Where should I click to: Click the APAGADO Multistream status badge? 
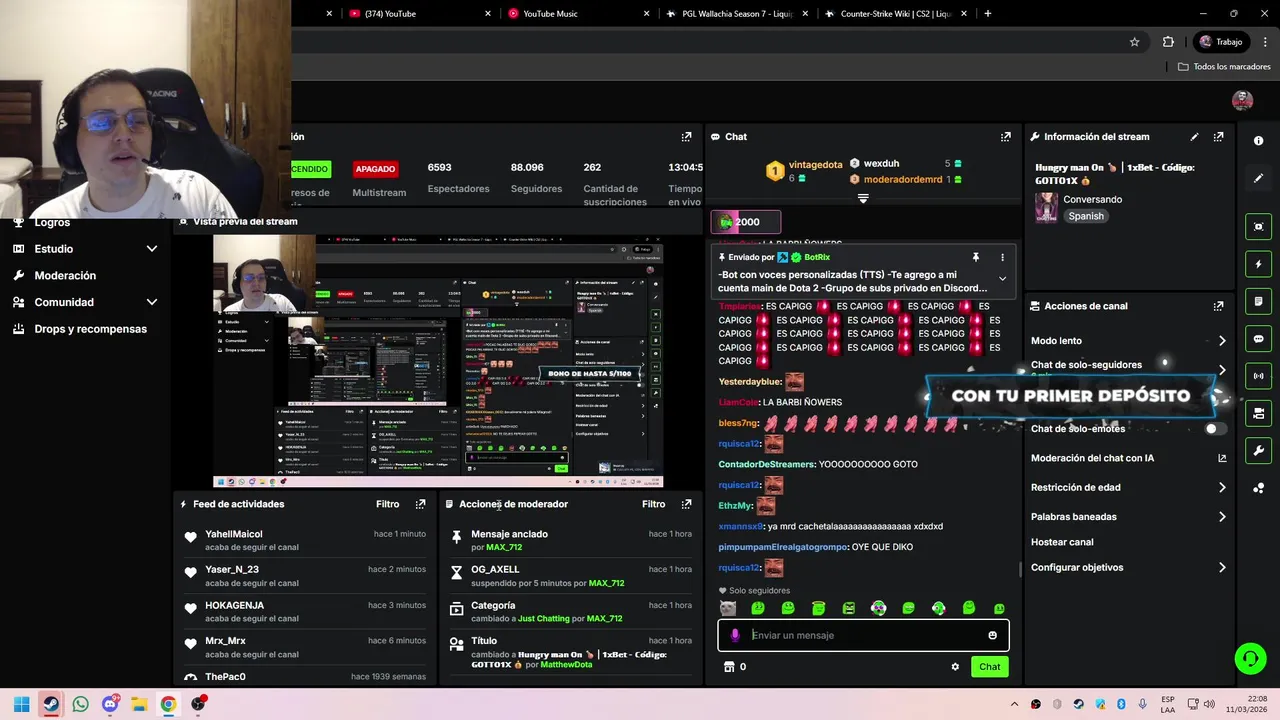[x=376, y=169]
